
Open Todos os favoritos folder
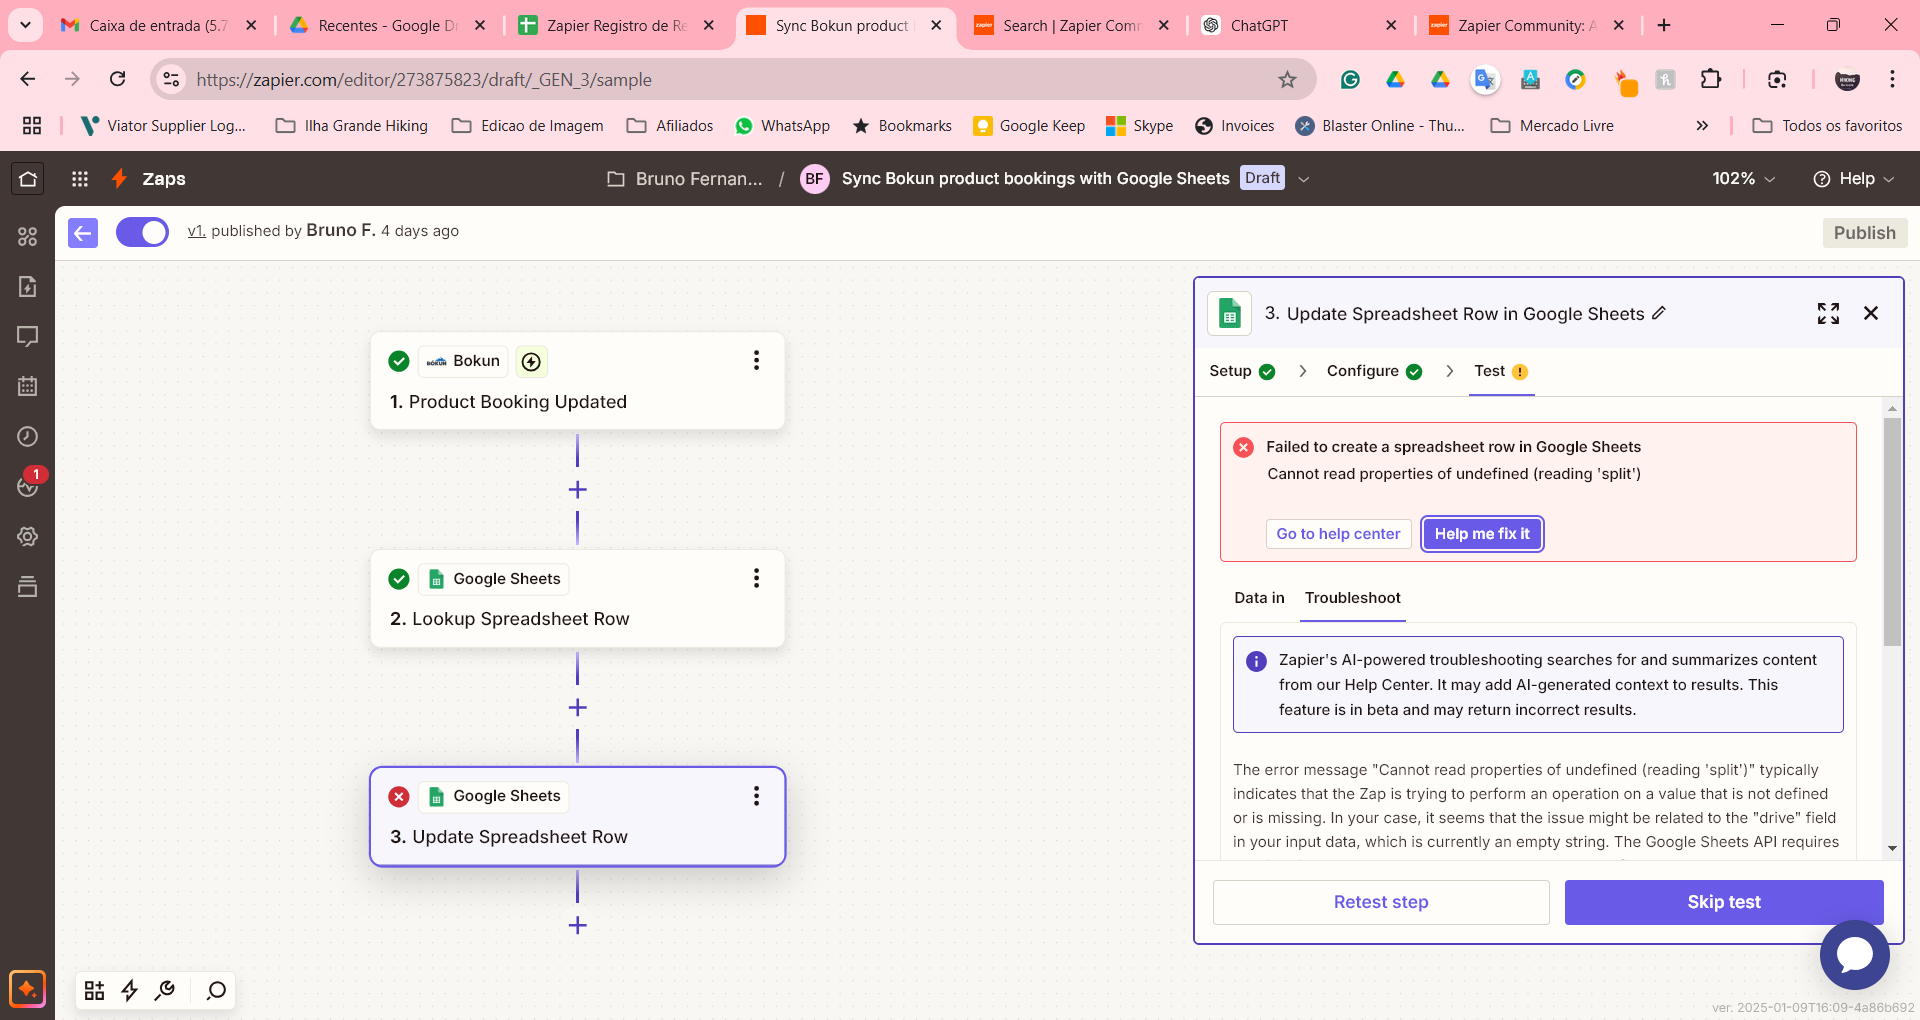pos(1827,126)
